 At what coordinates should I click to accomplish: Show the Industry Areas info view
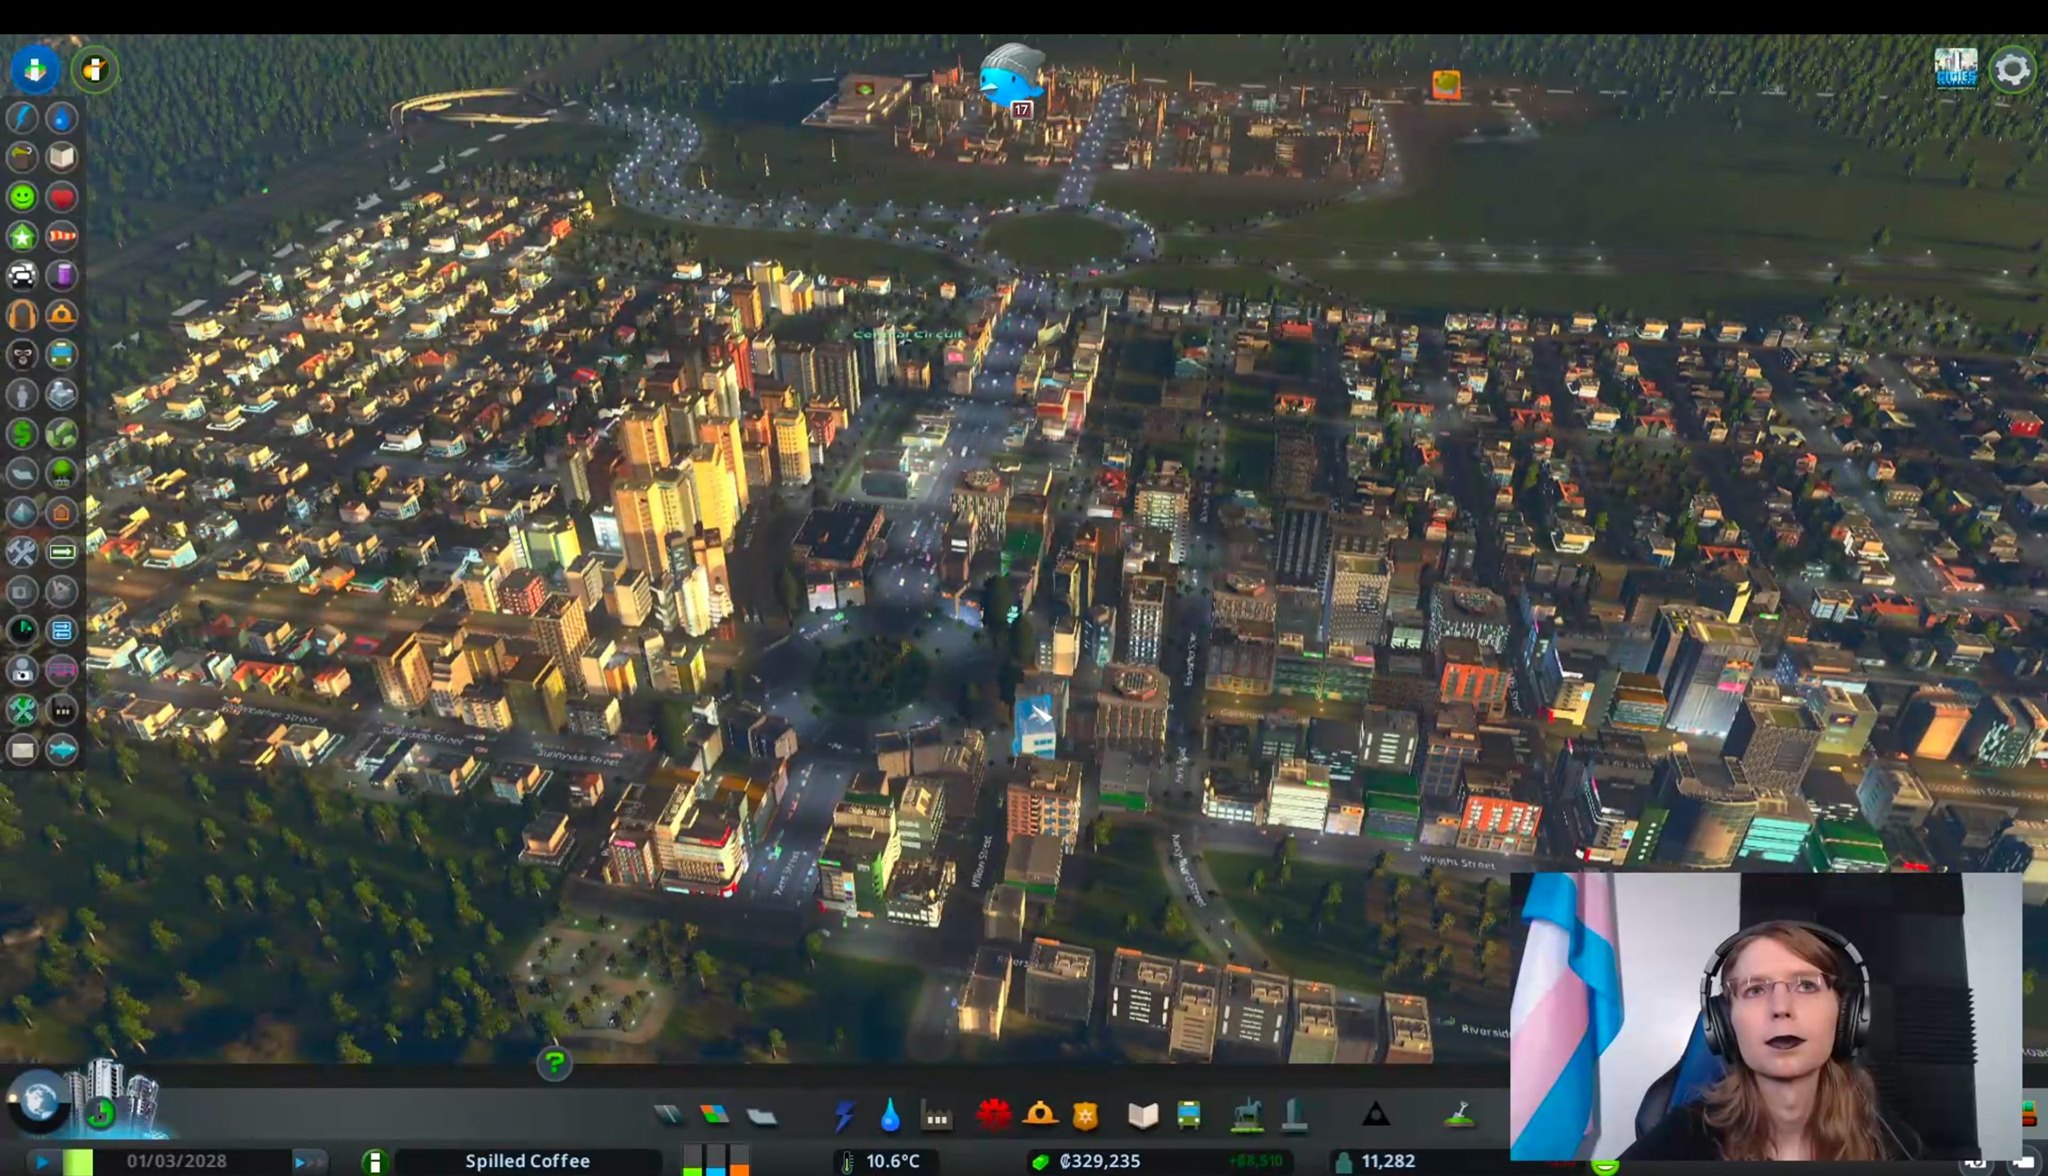pyautogui.click(x=62, y=710)
